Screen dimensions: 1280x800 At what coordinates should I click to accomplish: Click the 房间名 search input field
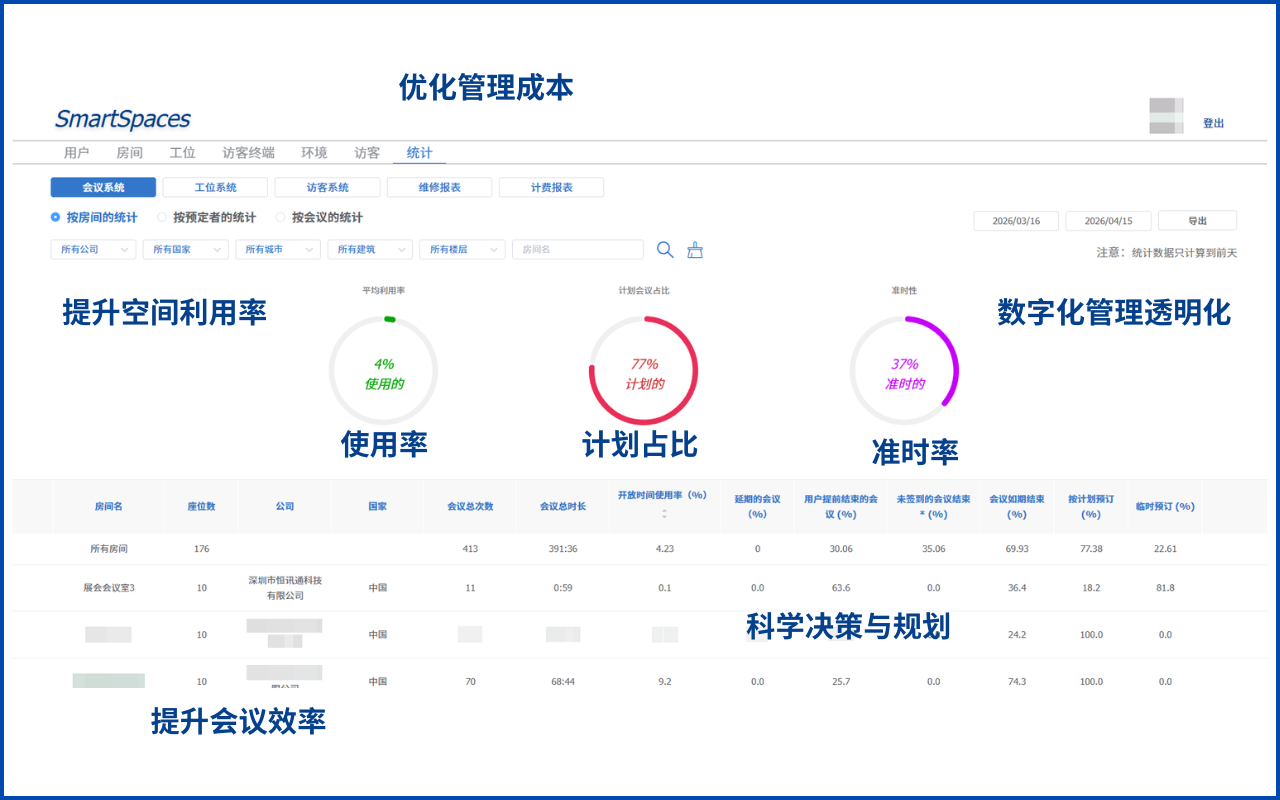point(578,249)
